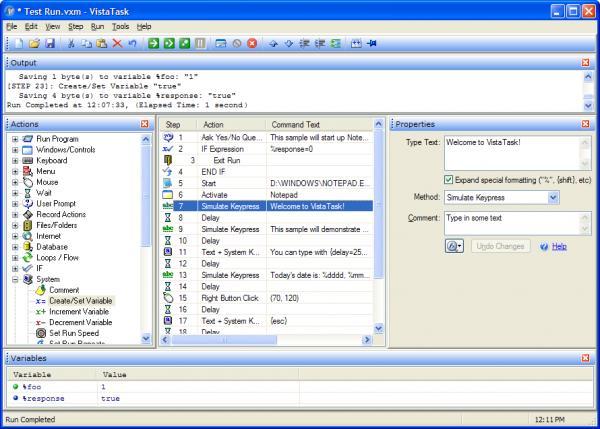Select the Increment Variable action
Image resolution: width=600 pixels, height=429 pixels.
coord(80,311)
